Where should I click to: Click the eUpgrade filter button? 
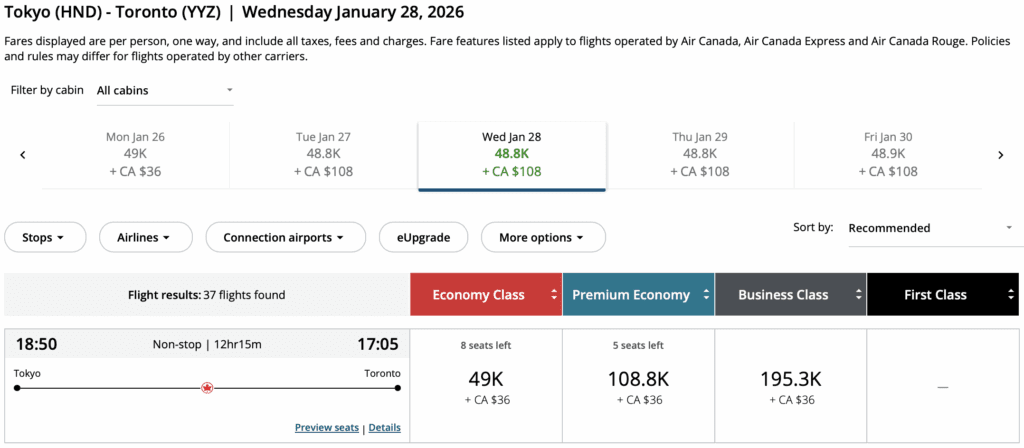click(x=423, y=238)
